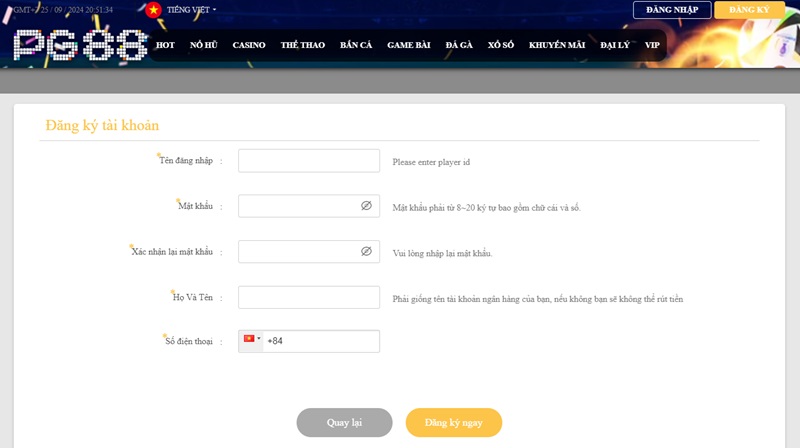Click the 'Please enter player id' hint text
The image size is (800, 448).
point(431,162)
